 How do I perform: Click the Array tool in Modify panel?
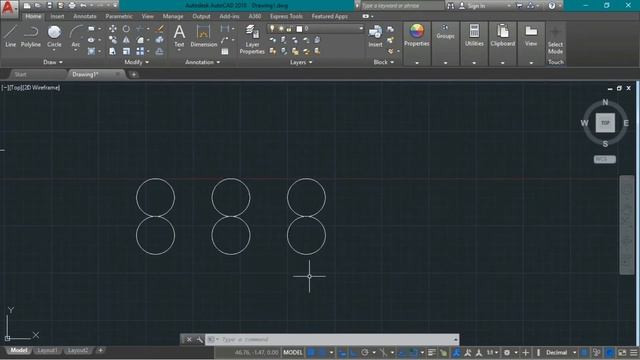pos(140,51)
